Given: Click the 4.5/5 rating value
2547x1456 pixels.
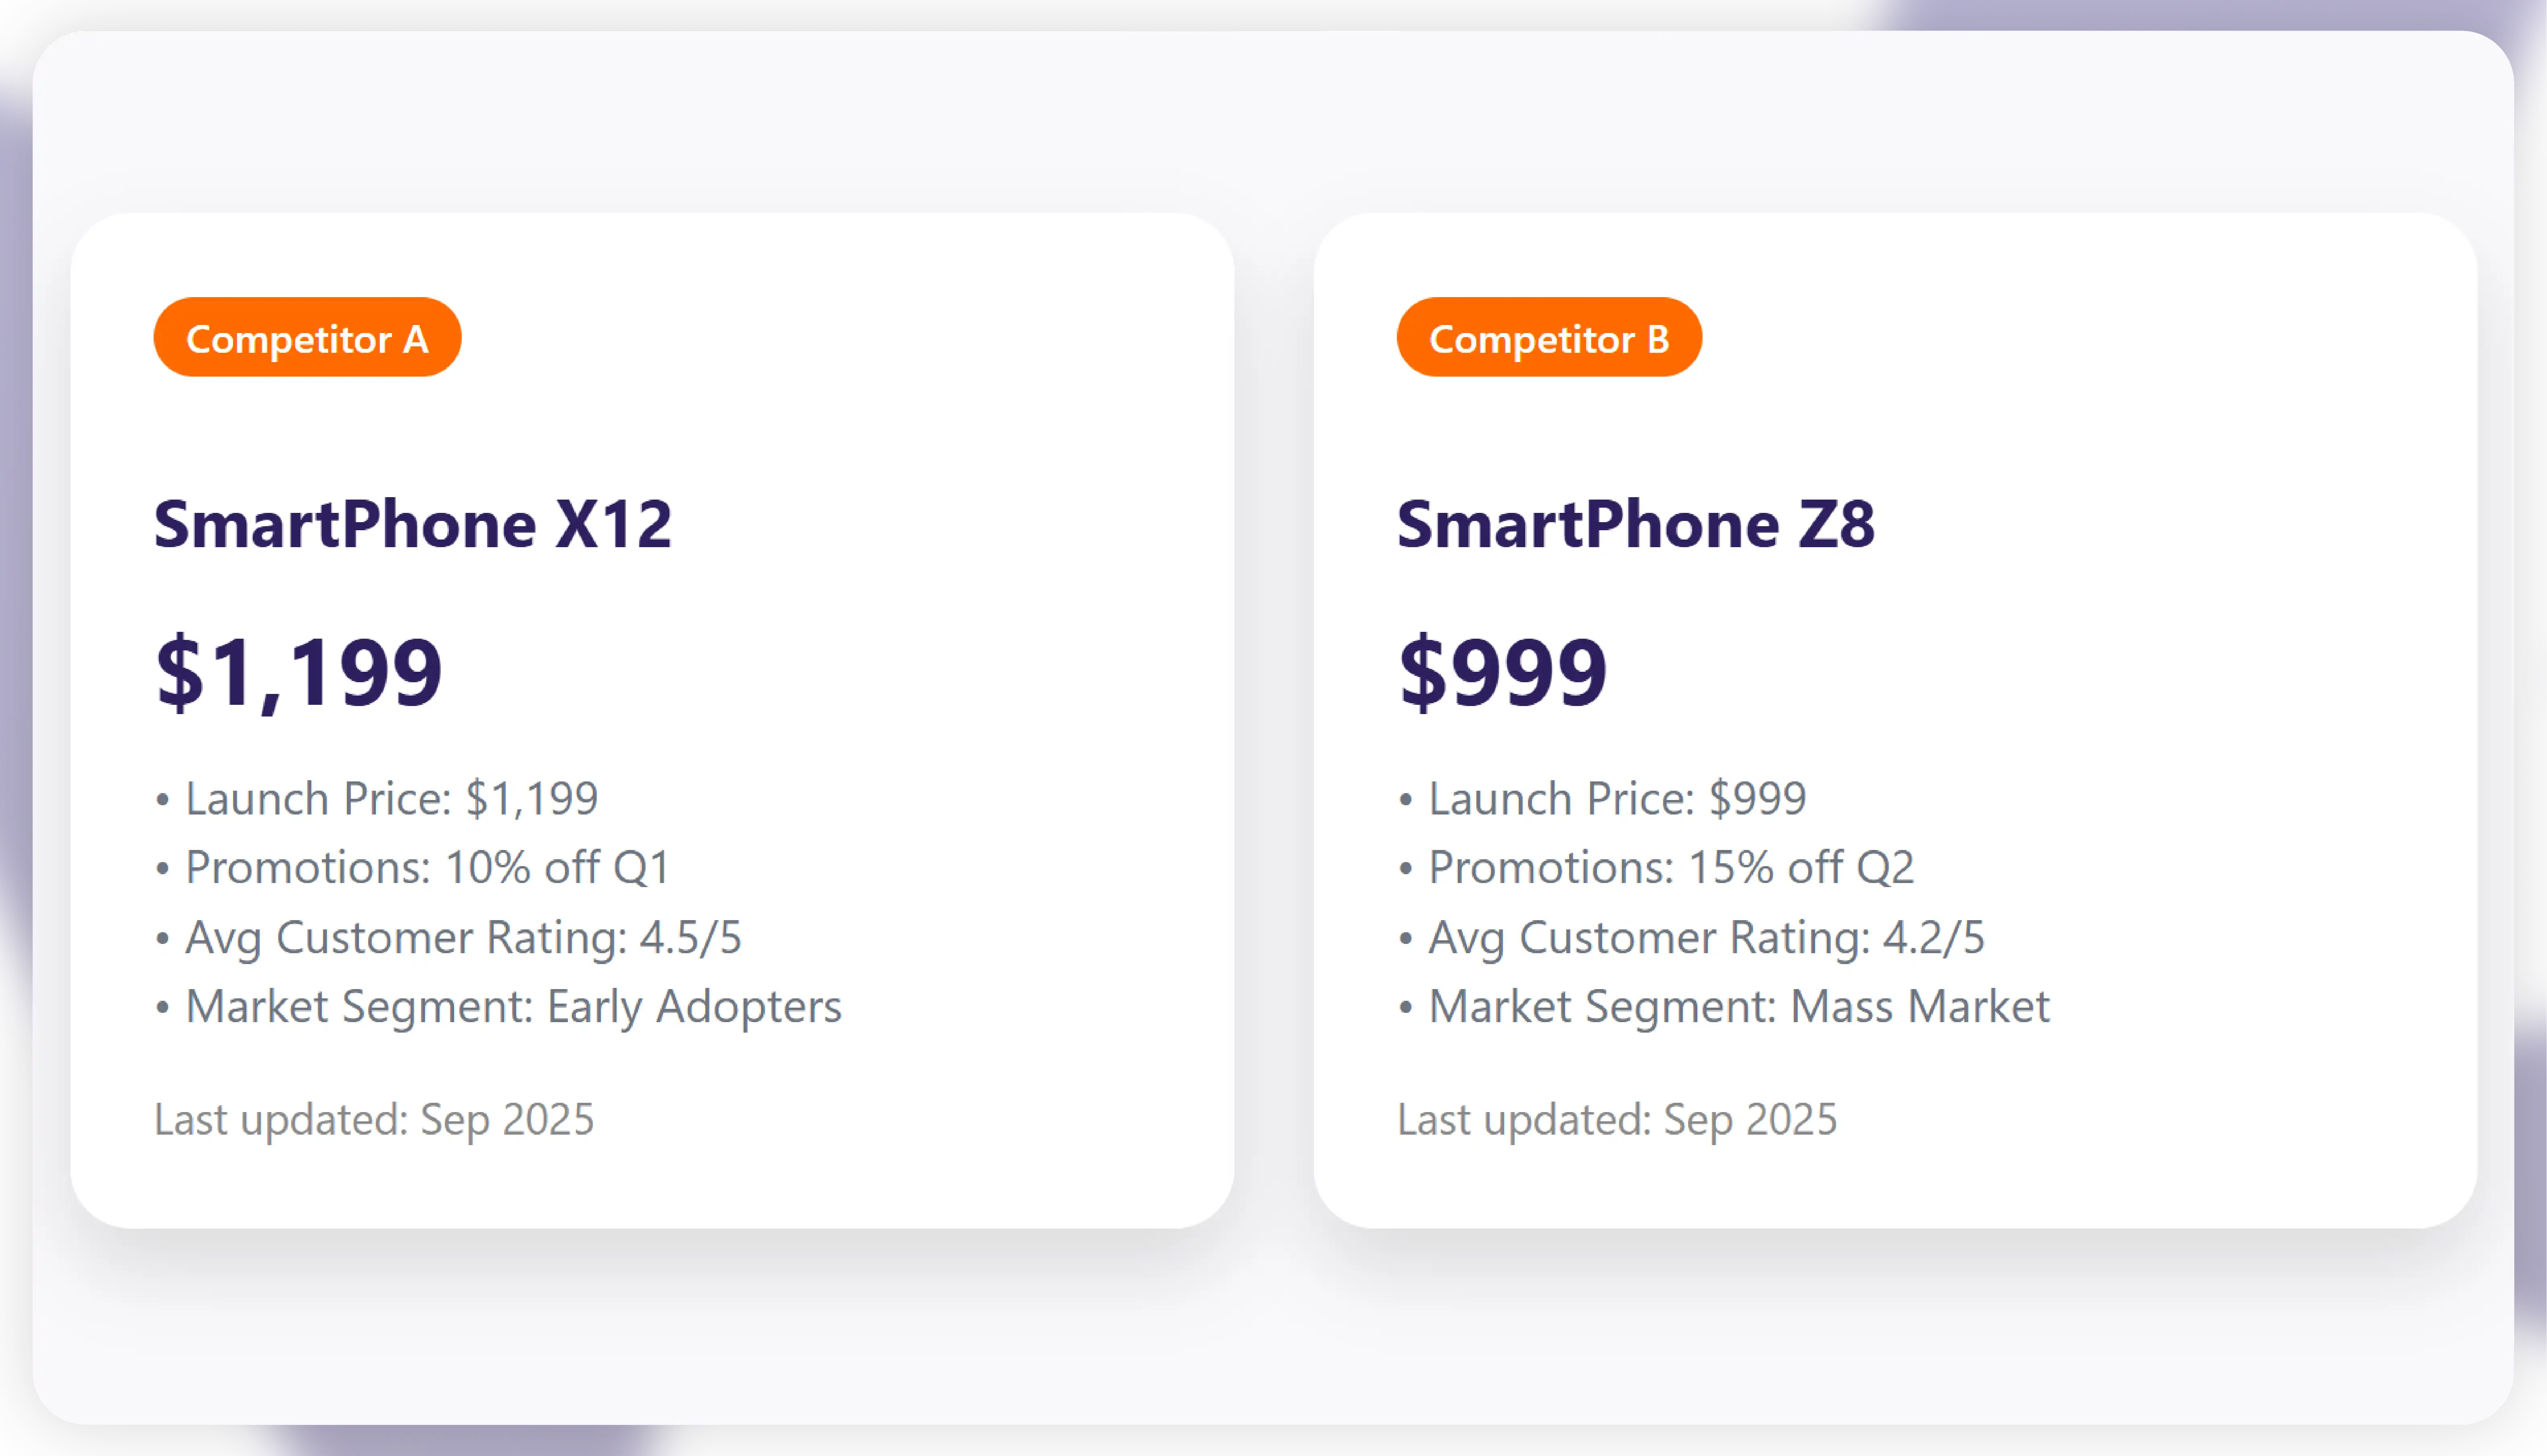Looking at the screenshot, I should [x=690, y=937].
